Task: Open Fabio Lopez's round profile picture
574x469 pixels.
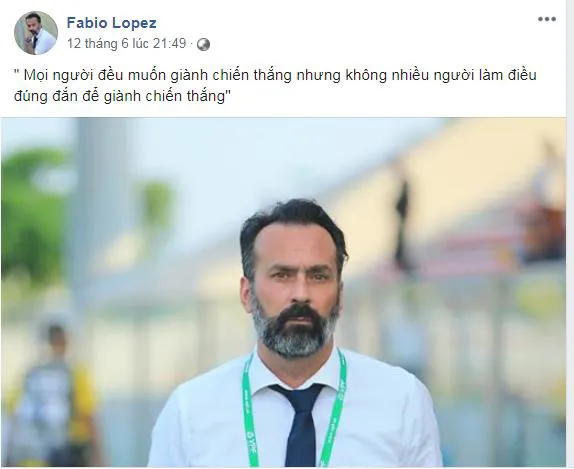Action: click(x=36, y=33)
